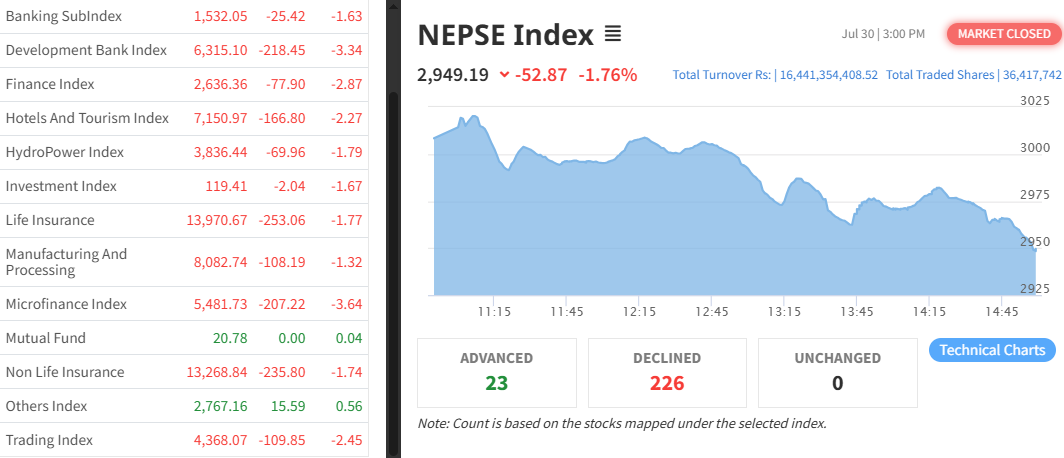Click the Advanced stocks count box
1064x458 pixels.
point(496,372)
